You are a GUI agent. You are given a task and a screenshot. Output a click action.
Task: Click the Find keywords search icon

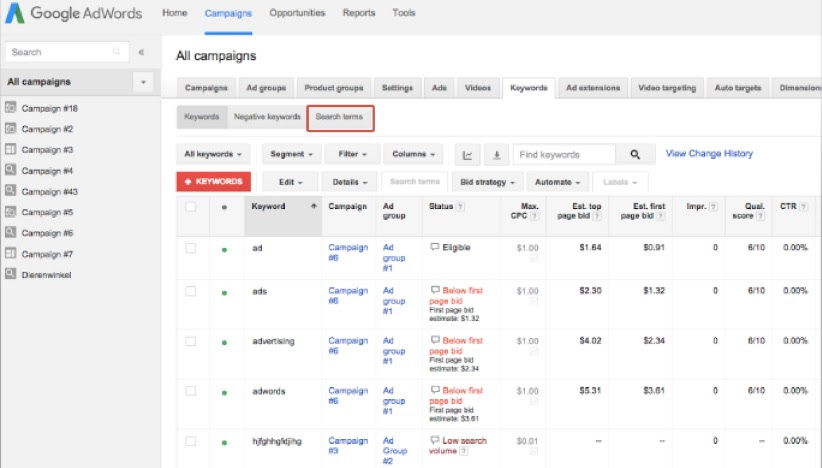[x=635, y=155]
